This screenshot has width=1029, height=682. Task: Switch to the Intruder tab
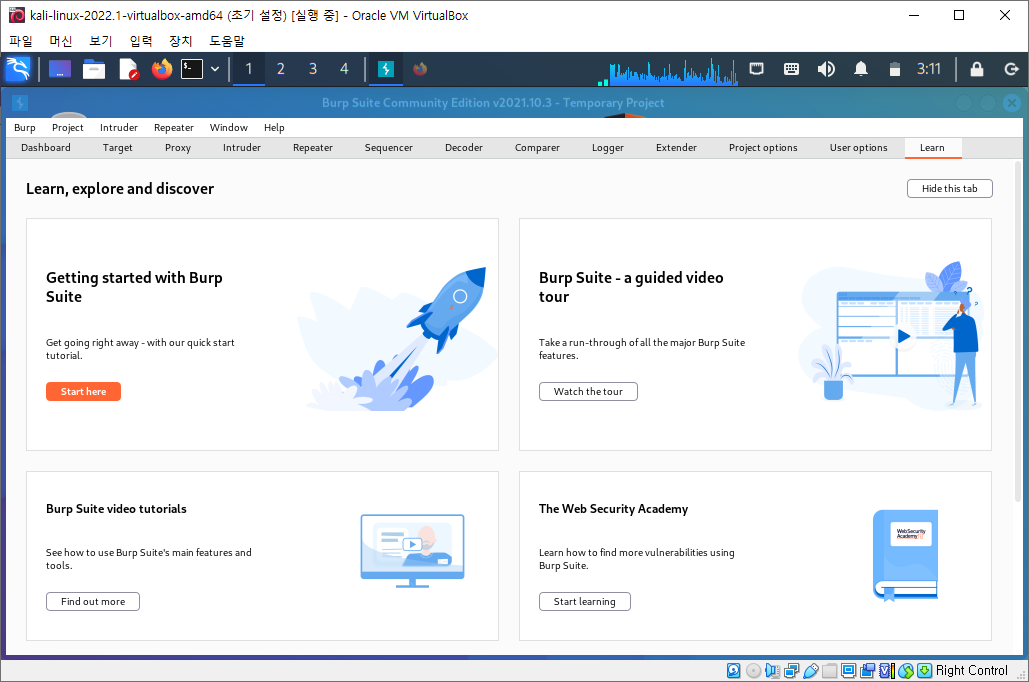242,148
